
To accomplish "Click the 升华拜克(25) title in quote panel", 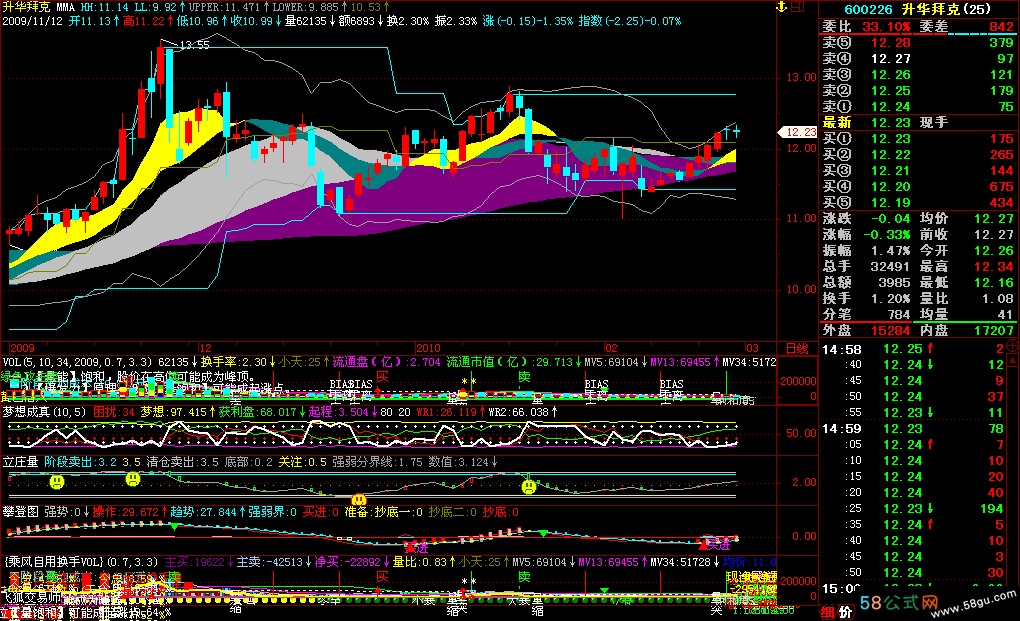I will 946,9.
